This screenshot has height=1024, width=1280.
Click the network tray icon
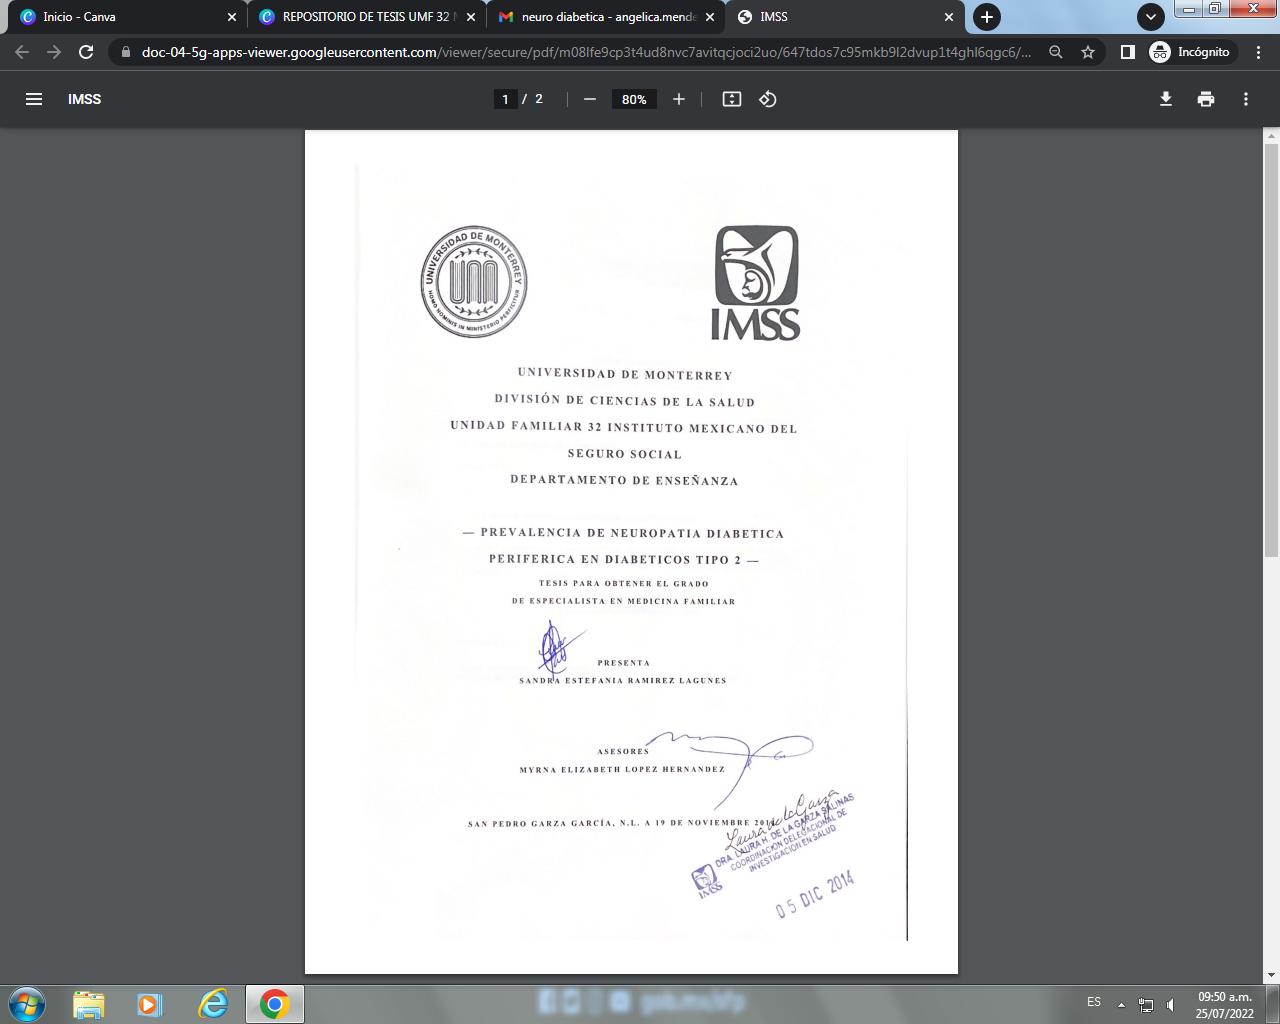1146,1005
